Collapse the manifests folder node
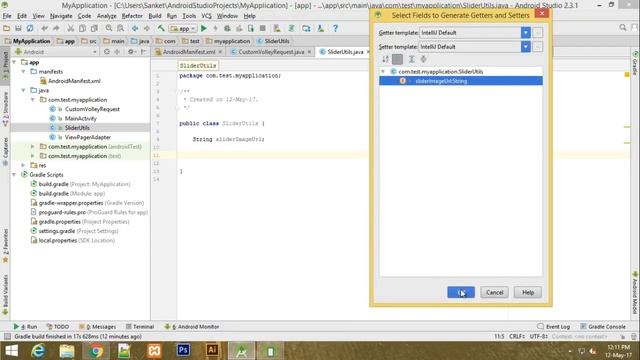The height and width of the screenshot is (360, 640). coord(24,71)
